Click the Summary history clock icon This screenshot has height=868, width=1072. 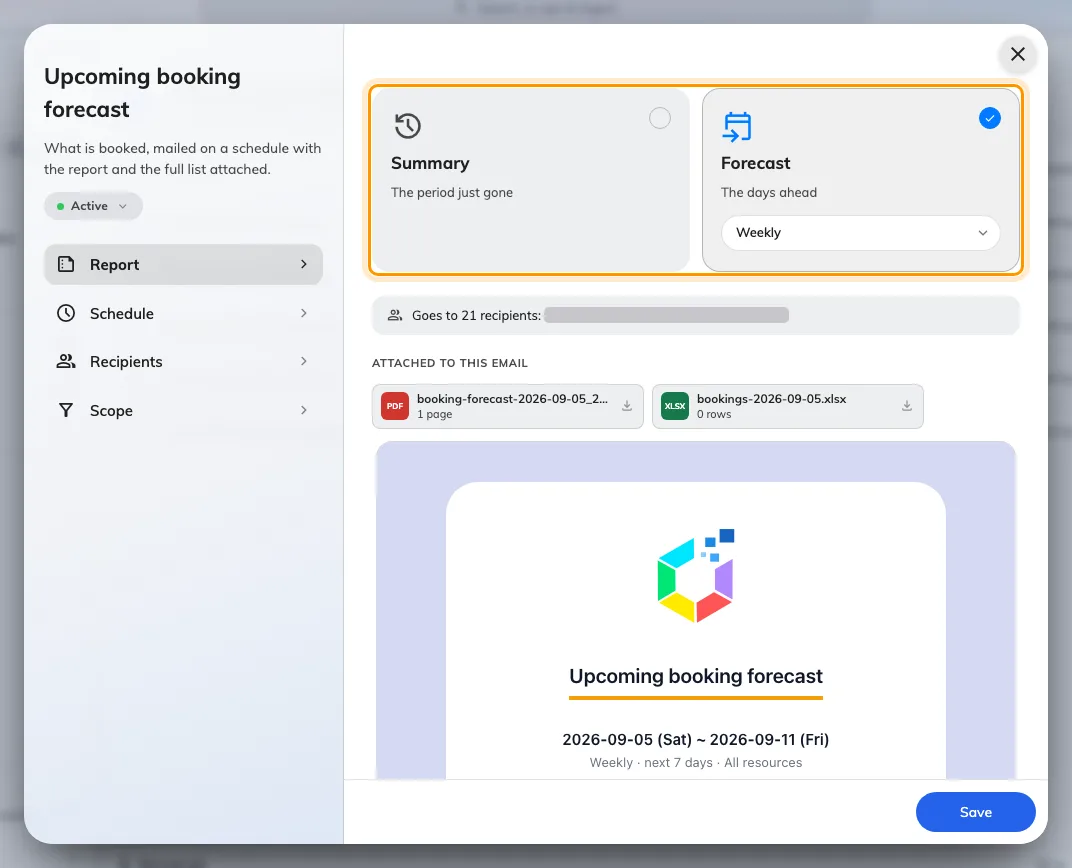tap(407, 126)
